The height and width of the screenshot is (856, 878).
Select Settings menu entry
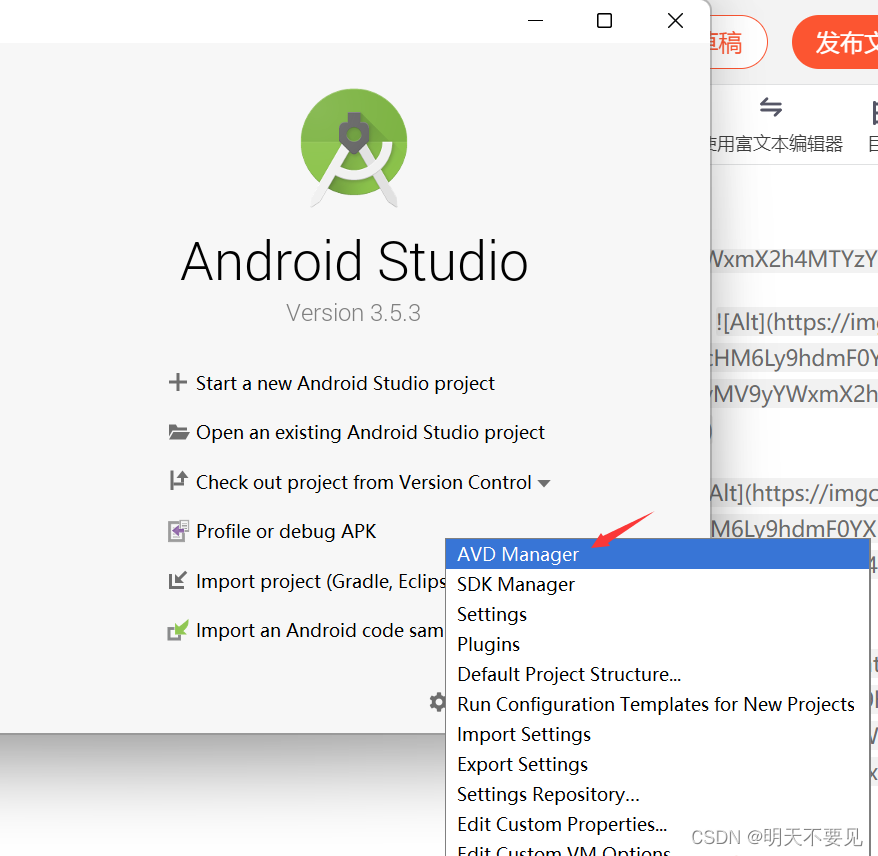(657, 614)
